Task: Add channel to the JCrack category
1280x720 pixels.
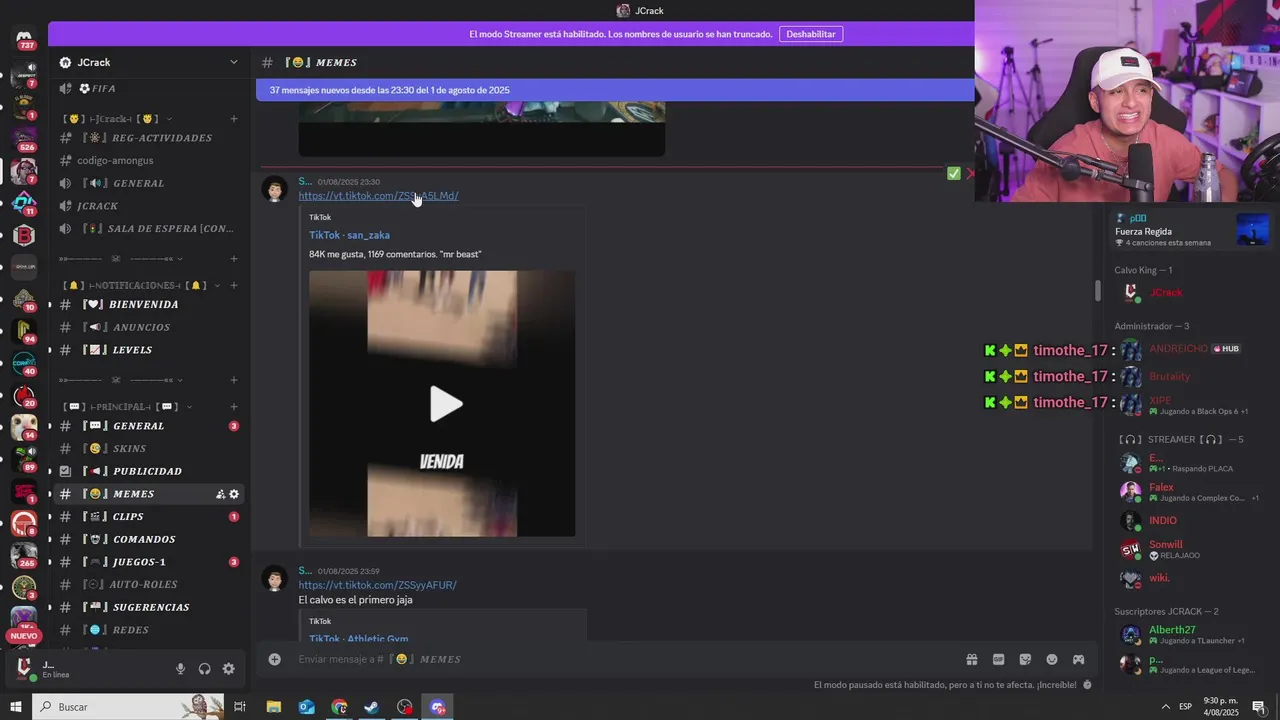Action: click(x=234, y=119)
